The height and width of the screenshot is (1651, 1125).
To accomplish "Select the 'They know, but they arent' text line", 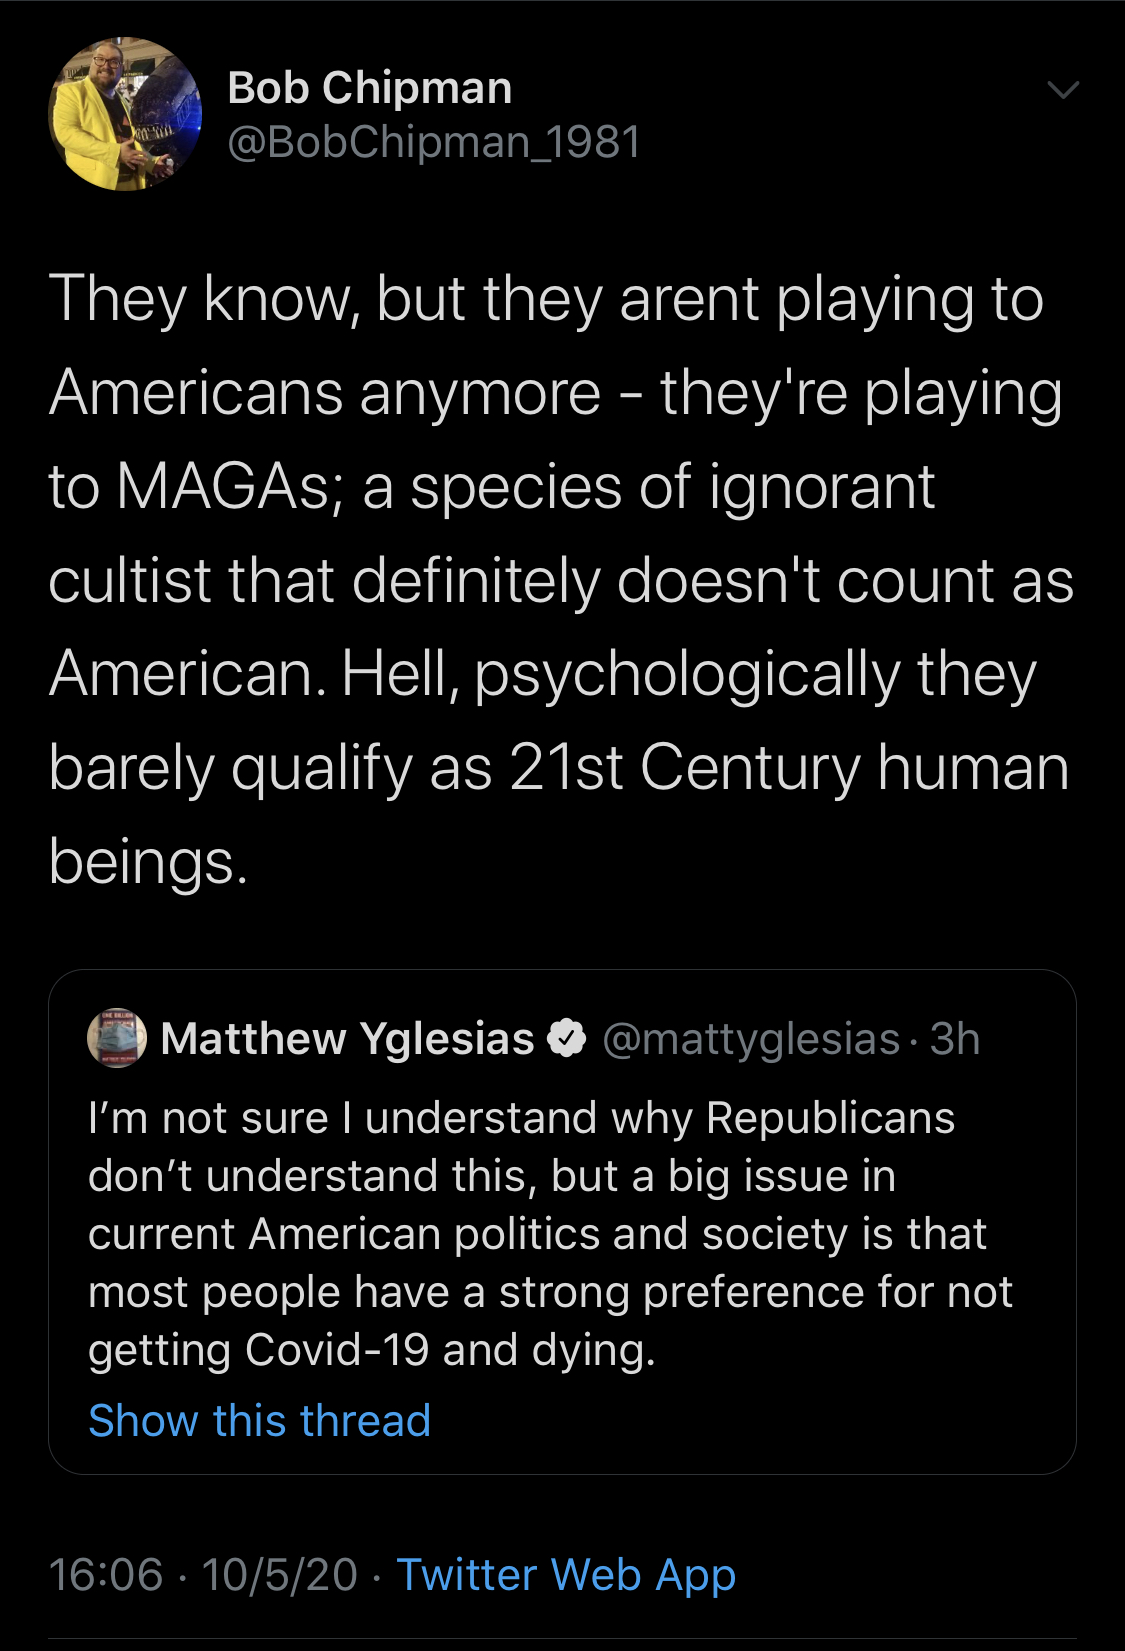I will (x=546, y=300).
